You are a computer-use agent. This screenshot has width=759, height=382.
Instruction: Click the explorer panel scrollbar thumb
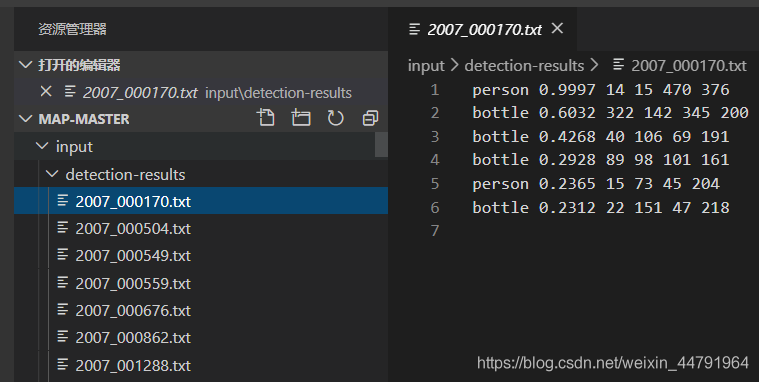pyautogui.click(x=381, y=144)
